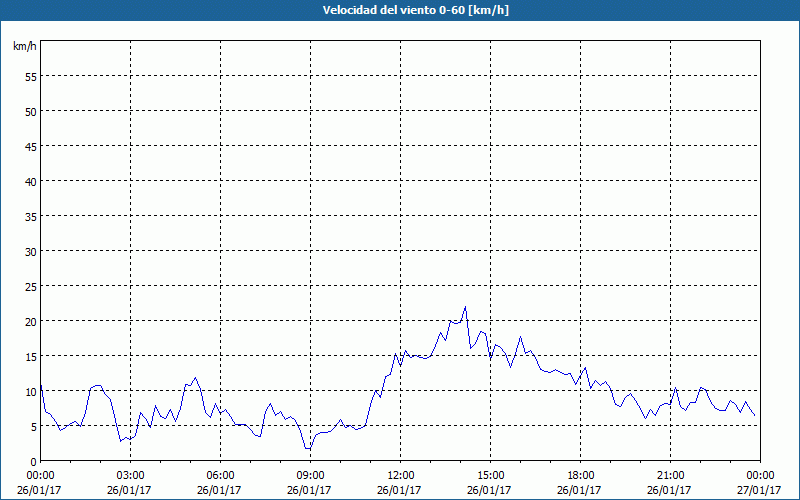The height and width of the screenshot is (500, 800).
Task: Click the 55 value on the y-axis
Action: tap(31, 77)
